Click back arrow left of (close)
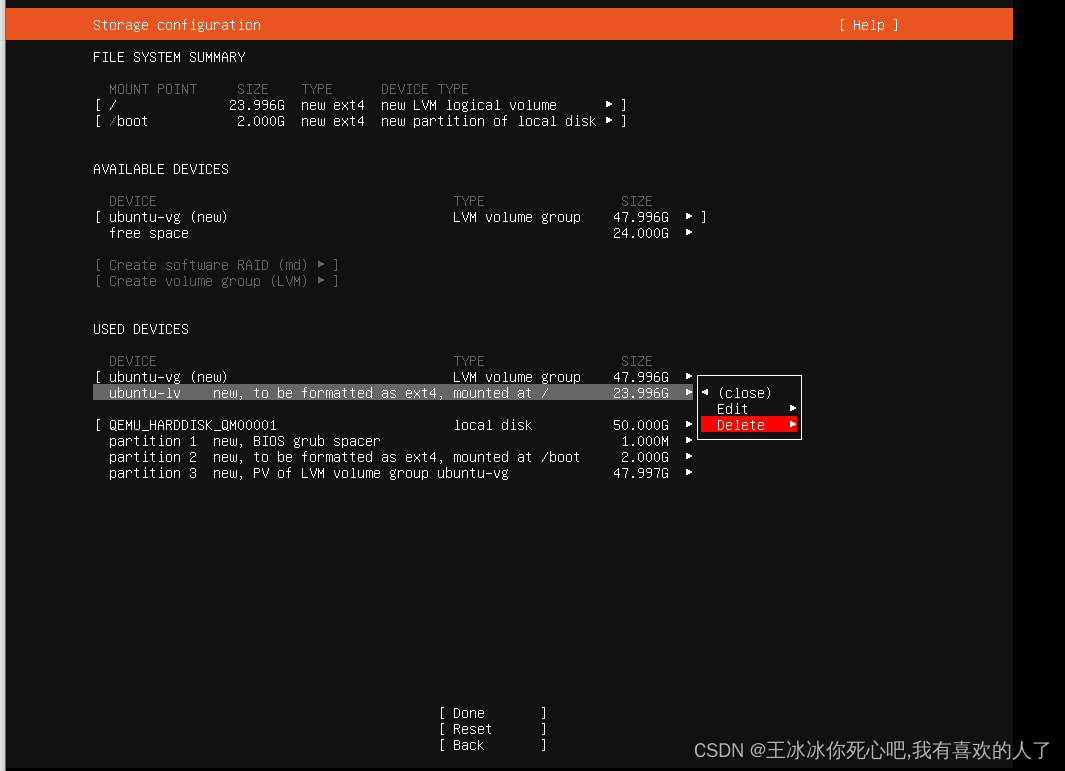The height and width of the screenshot is (771, 1065). (705, 393)
